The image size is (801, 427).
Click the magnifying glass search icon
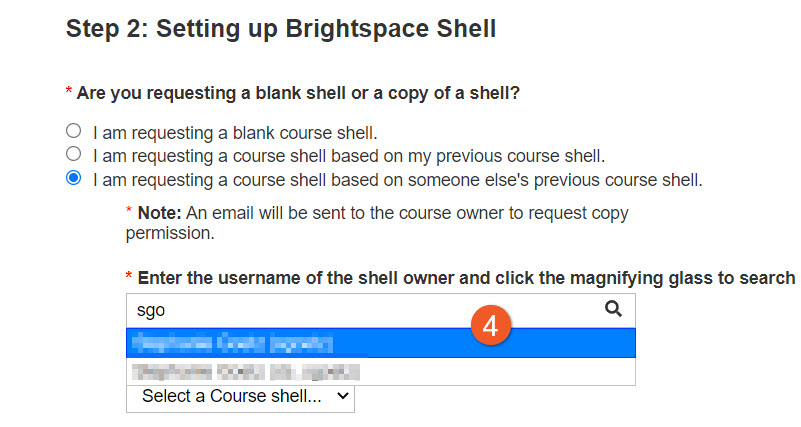pos(613,309)
